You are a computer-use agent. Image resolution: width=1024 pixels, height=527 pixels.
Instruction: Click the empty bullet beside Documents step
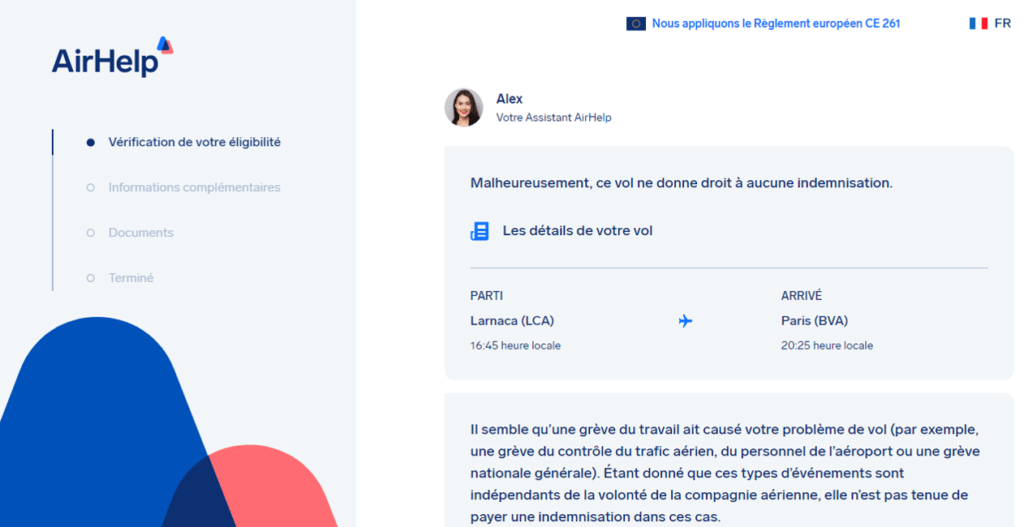pos(91,232)
